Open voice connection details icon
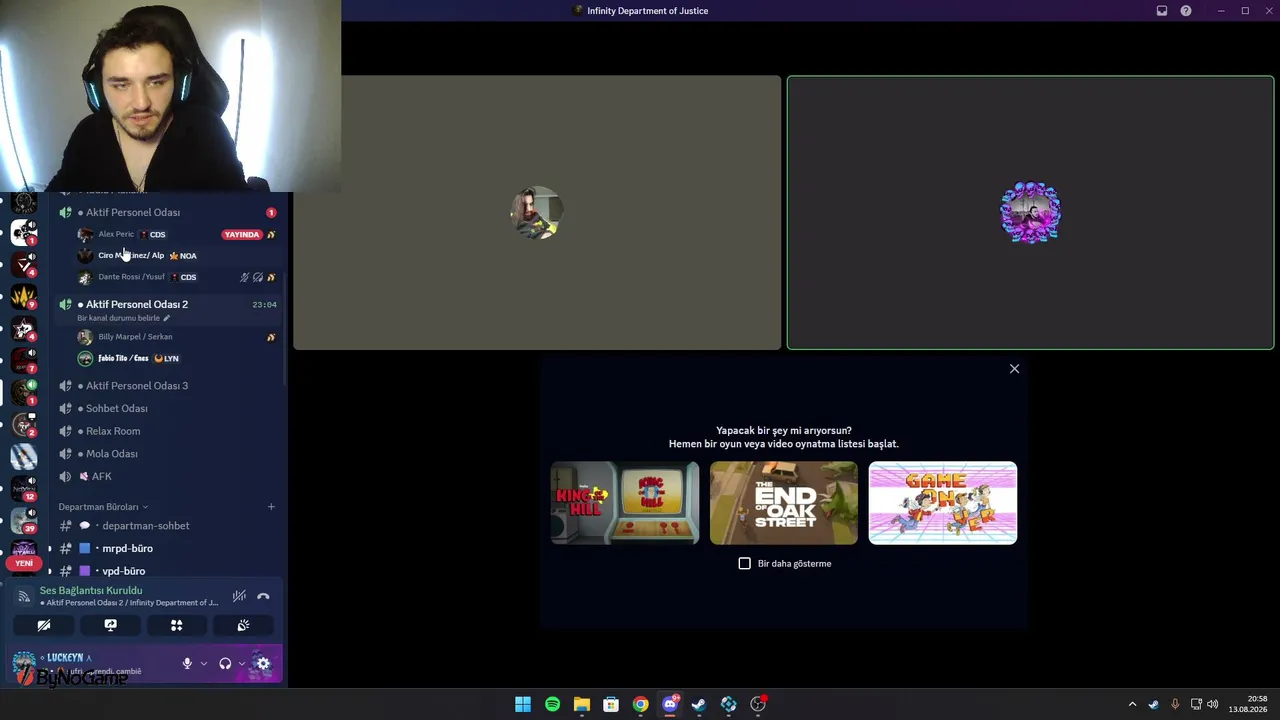Screen dimensions: 1280x720 (24, 596)
